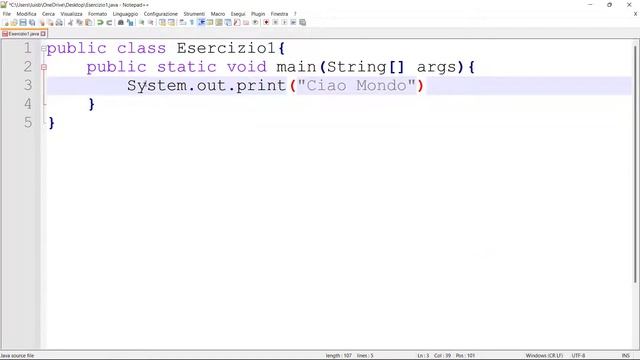This screenshot has width=640, height=360.
Task: Run macro multiple times icon
Action: (x=293, y=22)
